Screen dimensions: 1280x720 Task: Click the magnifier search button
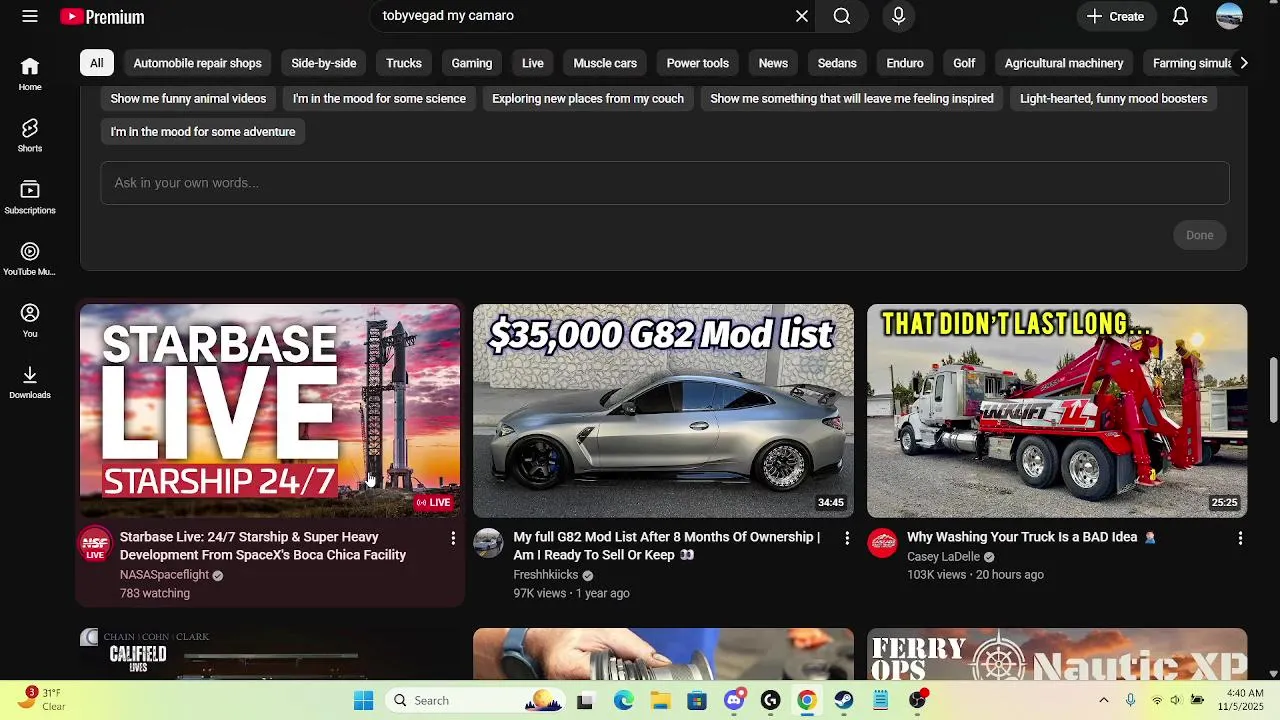click(x=842, y=16)
